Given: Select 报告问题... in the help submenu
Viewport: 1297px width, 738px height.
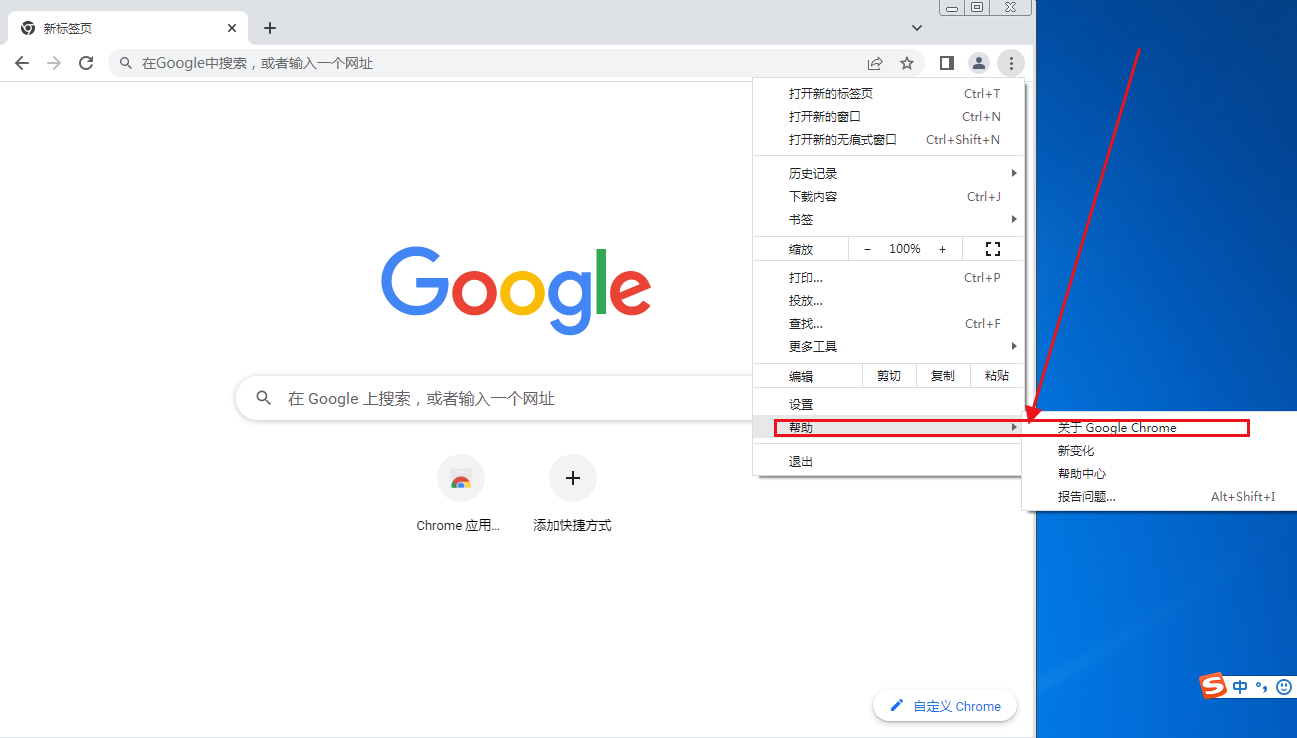Looking at the screenshot, I should point(1159,496).
